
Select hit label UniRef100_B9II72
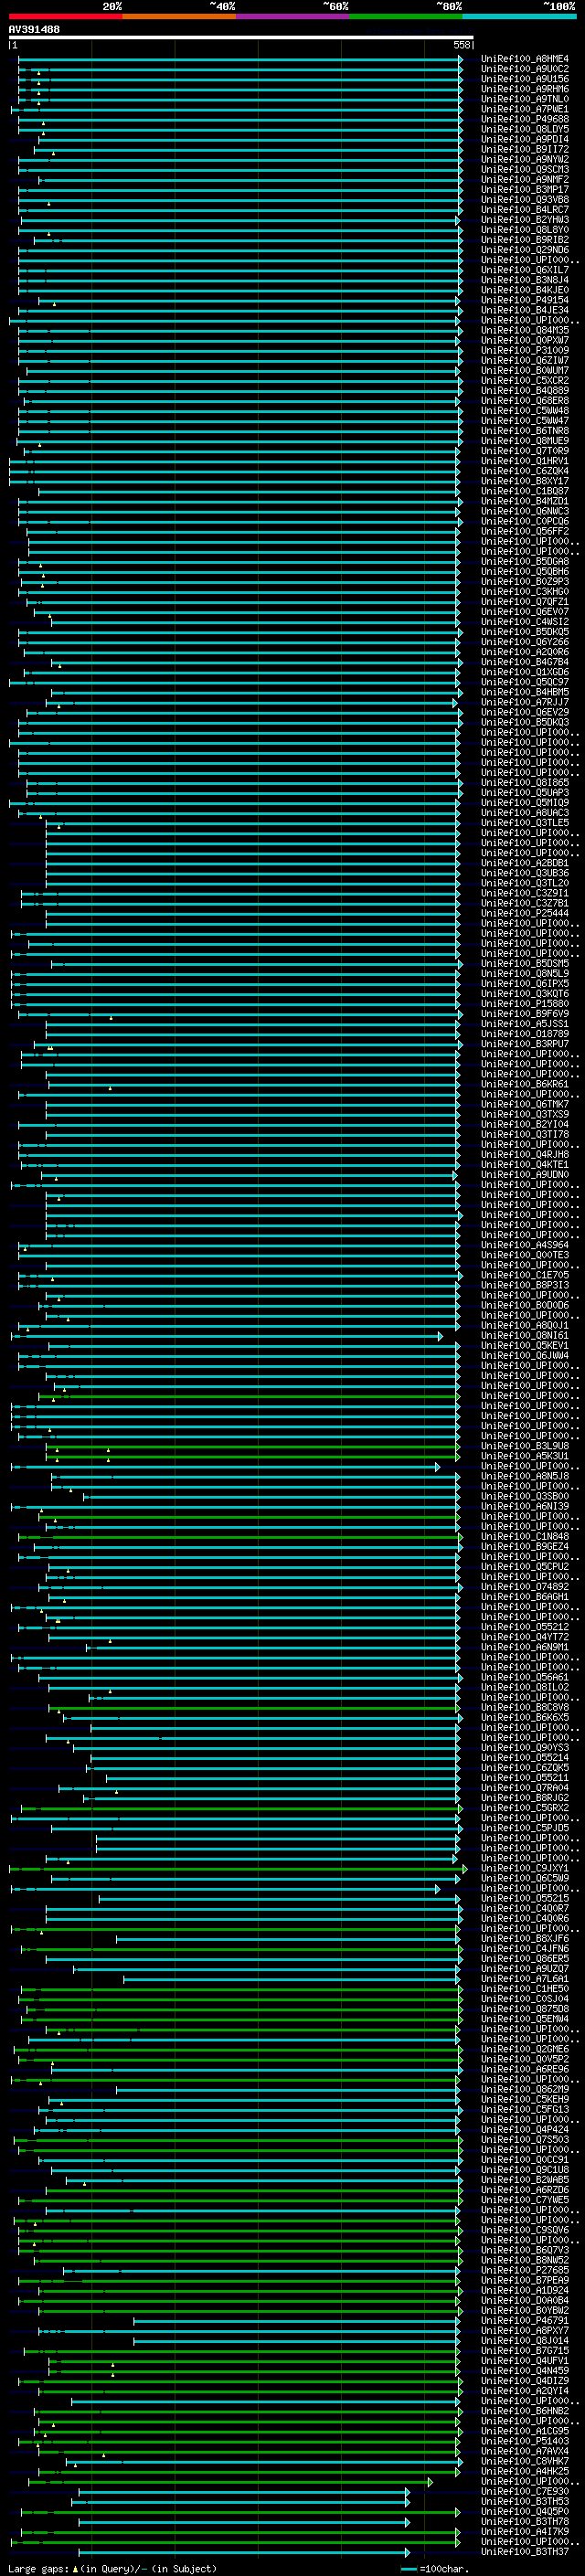525,149
